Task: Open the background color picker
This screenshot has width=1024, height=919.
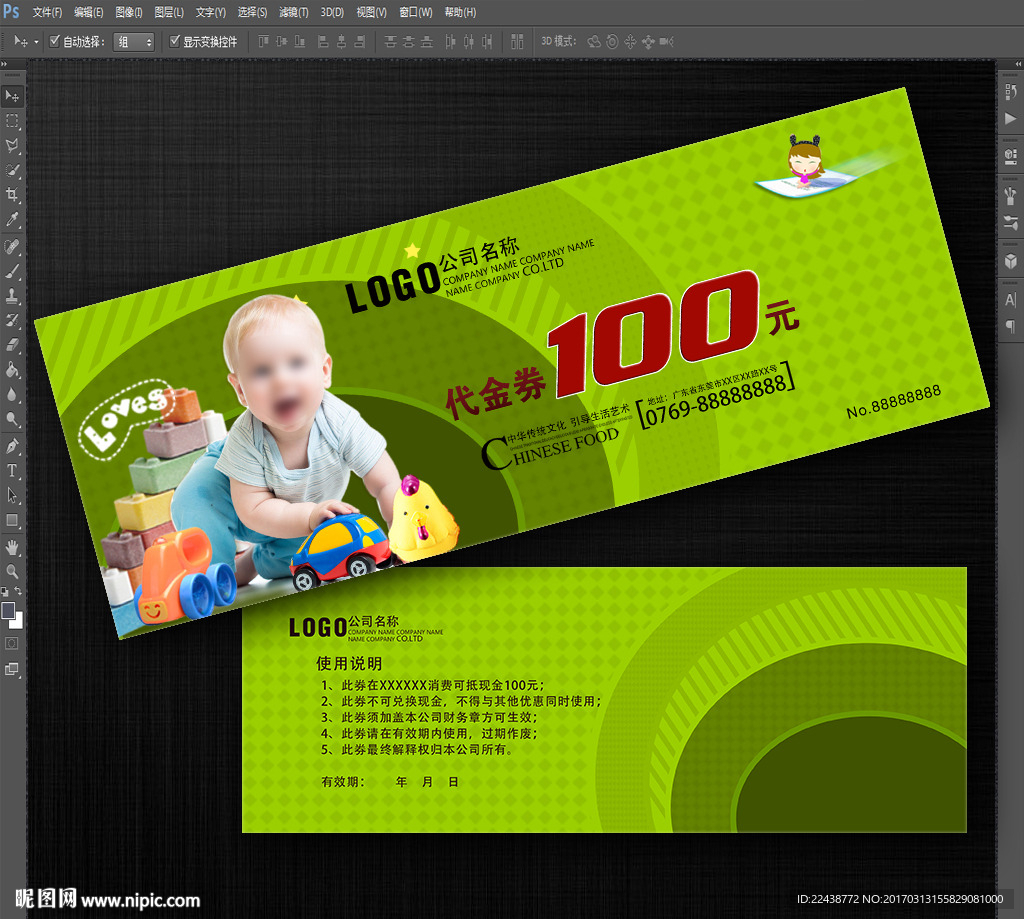Action: tap(18, 622)
